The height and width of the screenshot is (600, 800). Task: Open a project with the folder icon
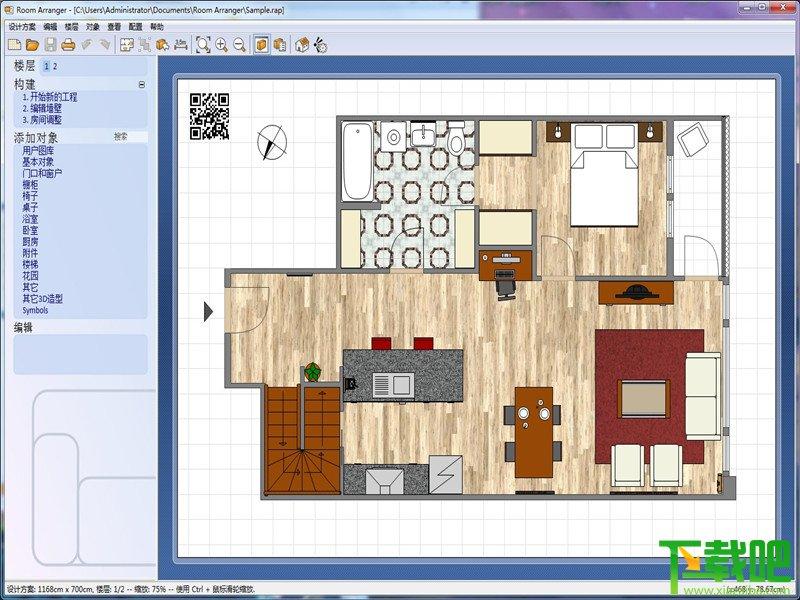32,45
